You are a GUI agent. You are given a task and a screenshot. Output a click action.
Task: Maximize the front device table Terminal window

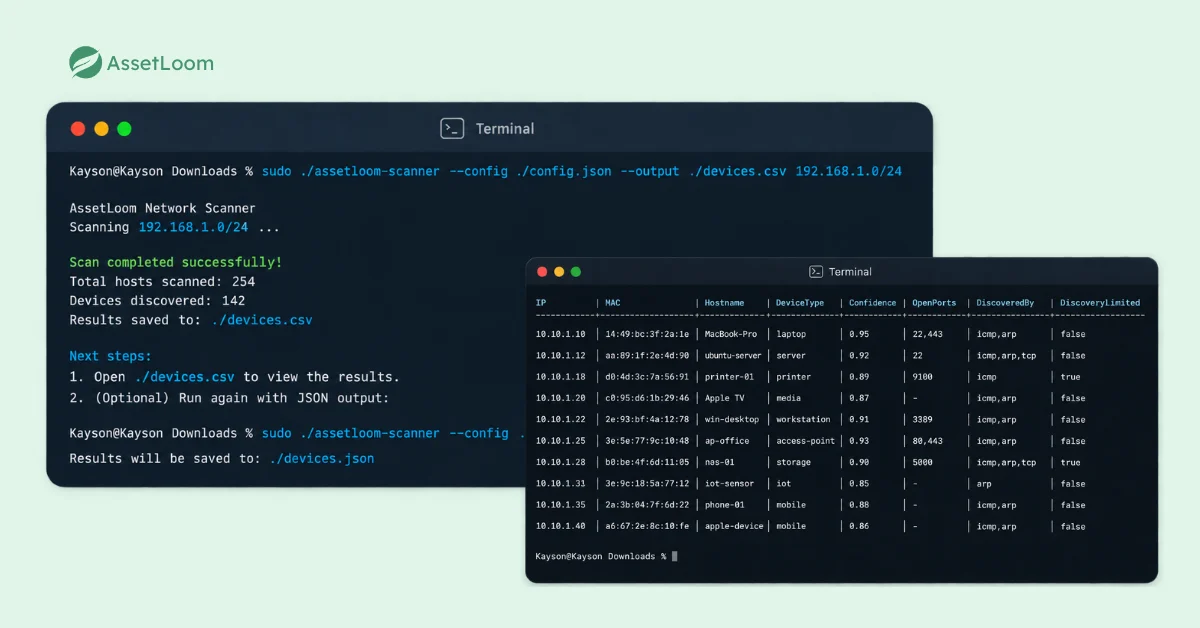point(576,272)
